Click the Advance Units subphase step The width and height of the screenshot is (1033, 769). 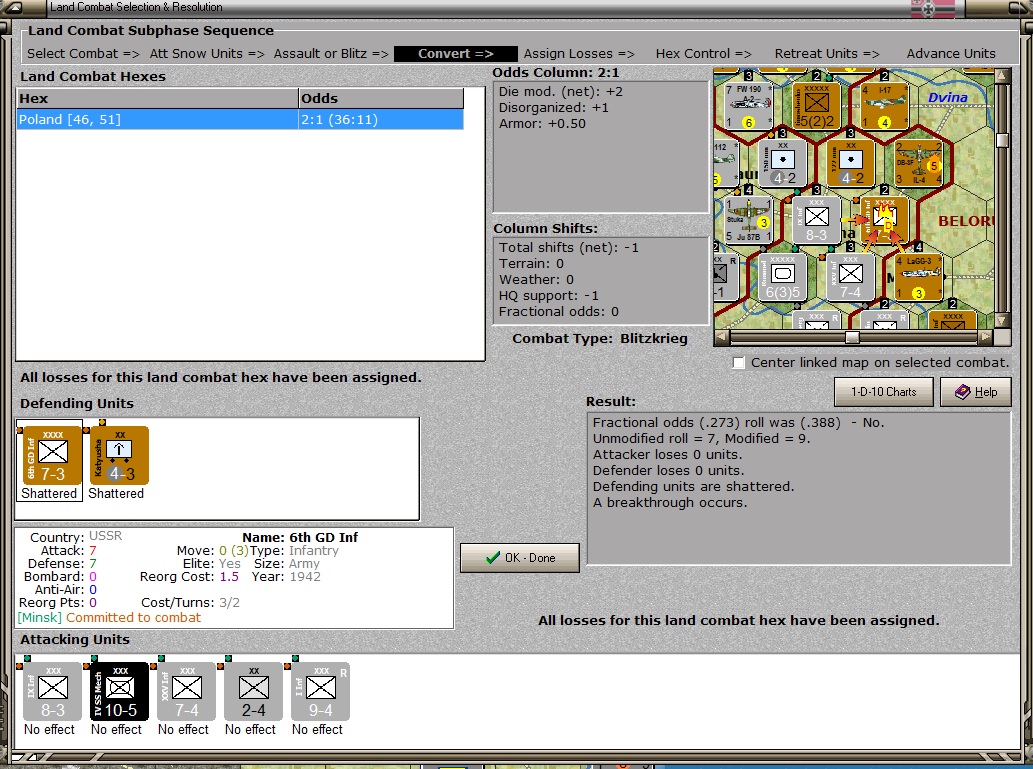[x=951, y=54]
